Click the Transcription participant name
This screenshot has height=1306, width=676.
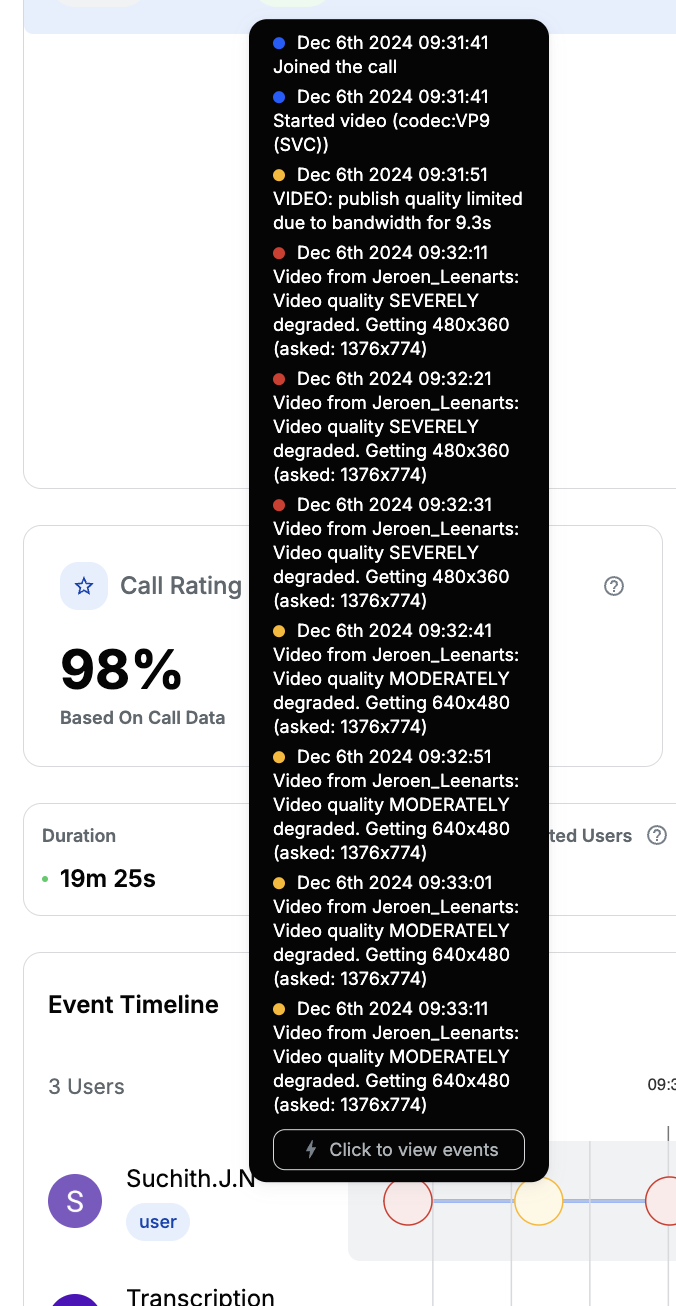tap(200, 1297)
